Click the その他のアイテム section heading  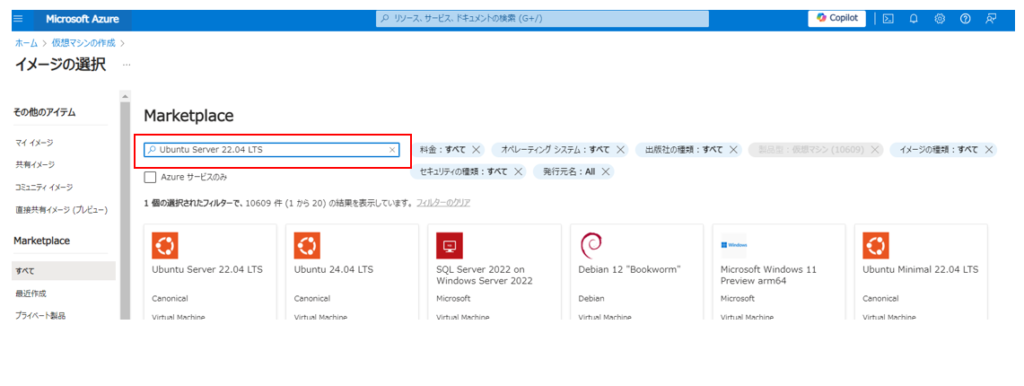click(x=44, y=112)
